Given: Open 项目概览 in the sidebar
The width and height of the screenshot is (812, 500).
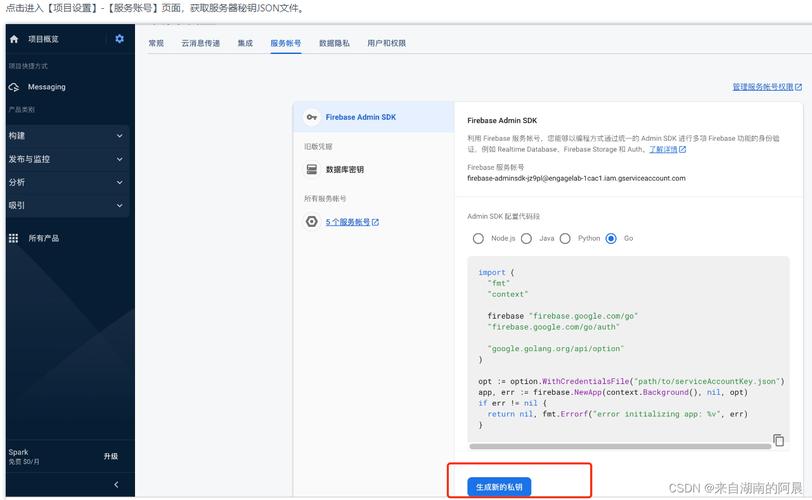Looking at the screenshot, I should point(44,39).
